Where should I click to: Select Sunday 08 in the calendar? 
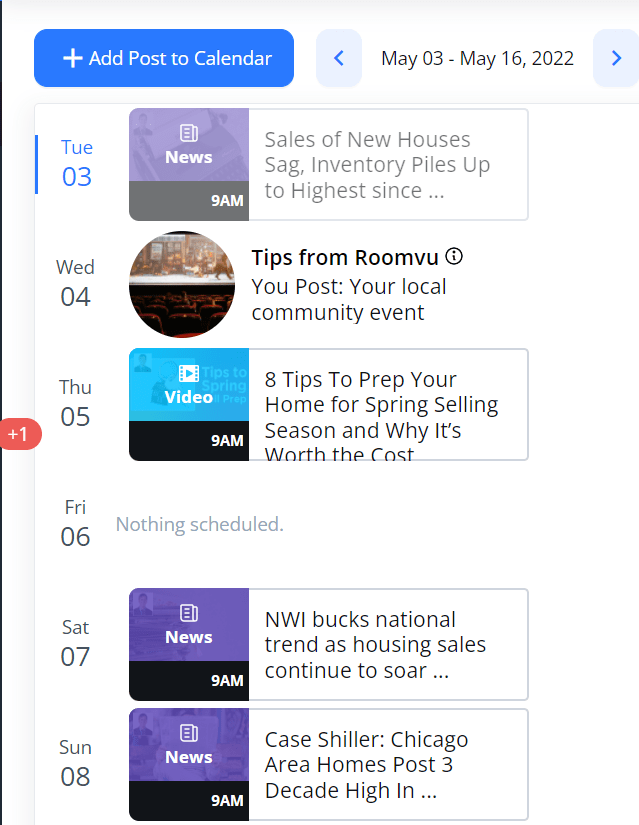[x=76, y=764]
